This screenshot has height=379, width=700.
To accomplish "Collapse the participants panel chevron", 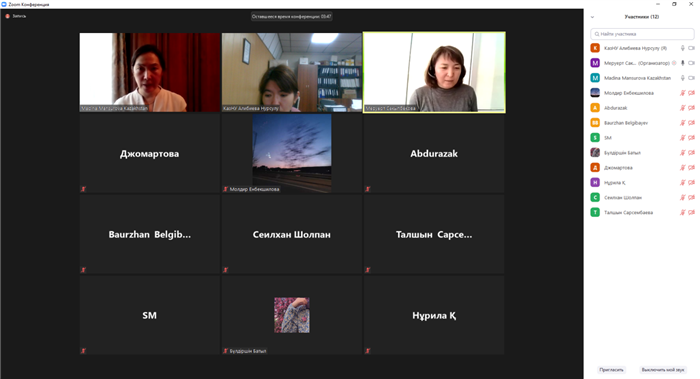I will point(592,17).
